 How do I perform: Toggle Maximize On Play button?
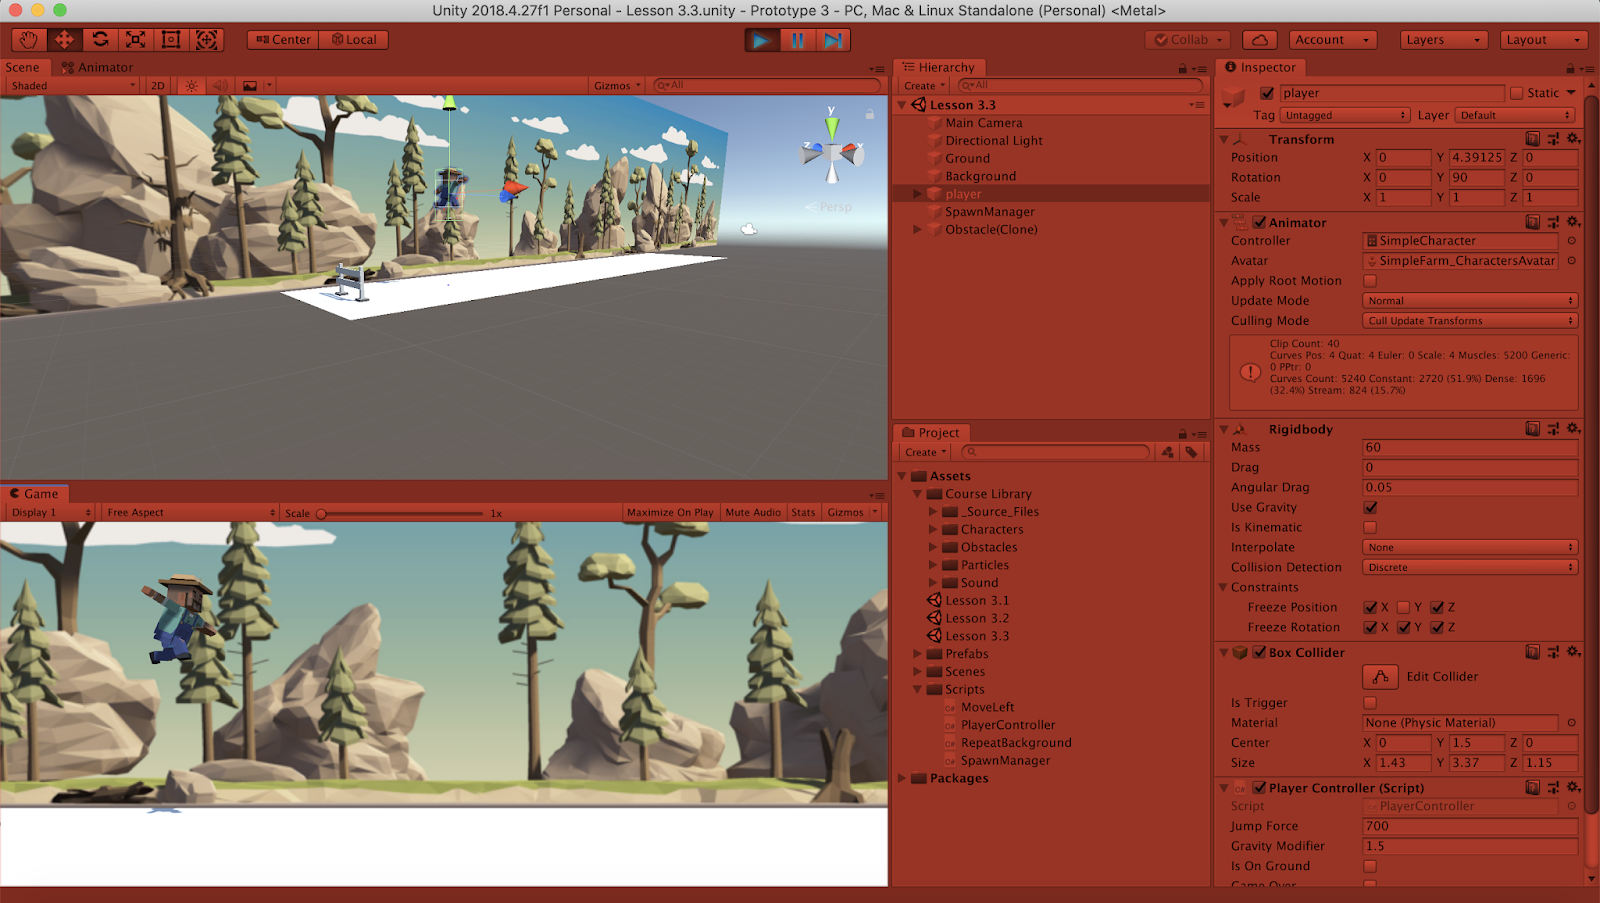(x=670, y=512)
